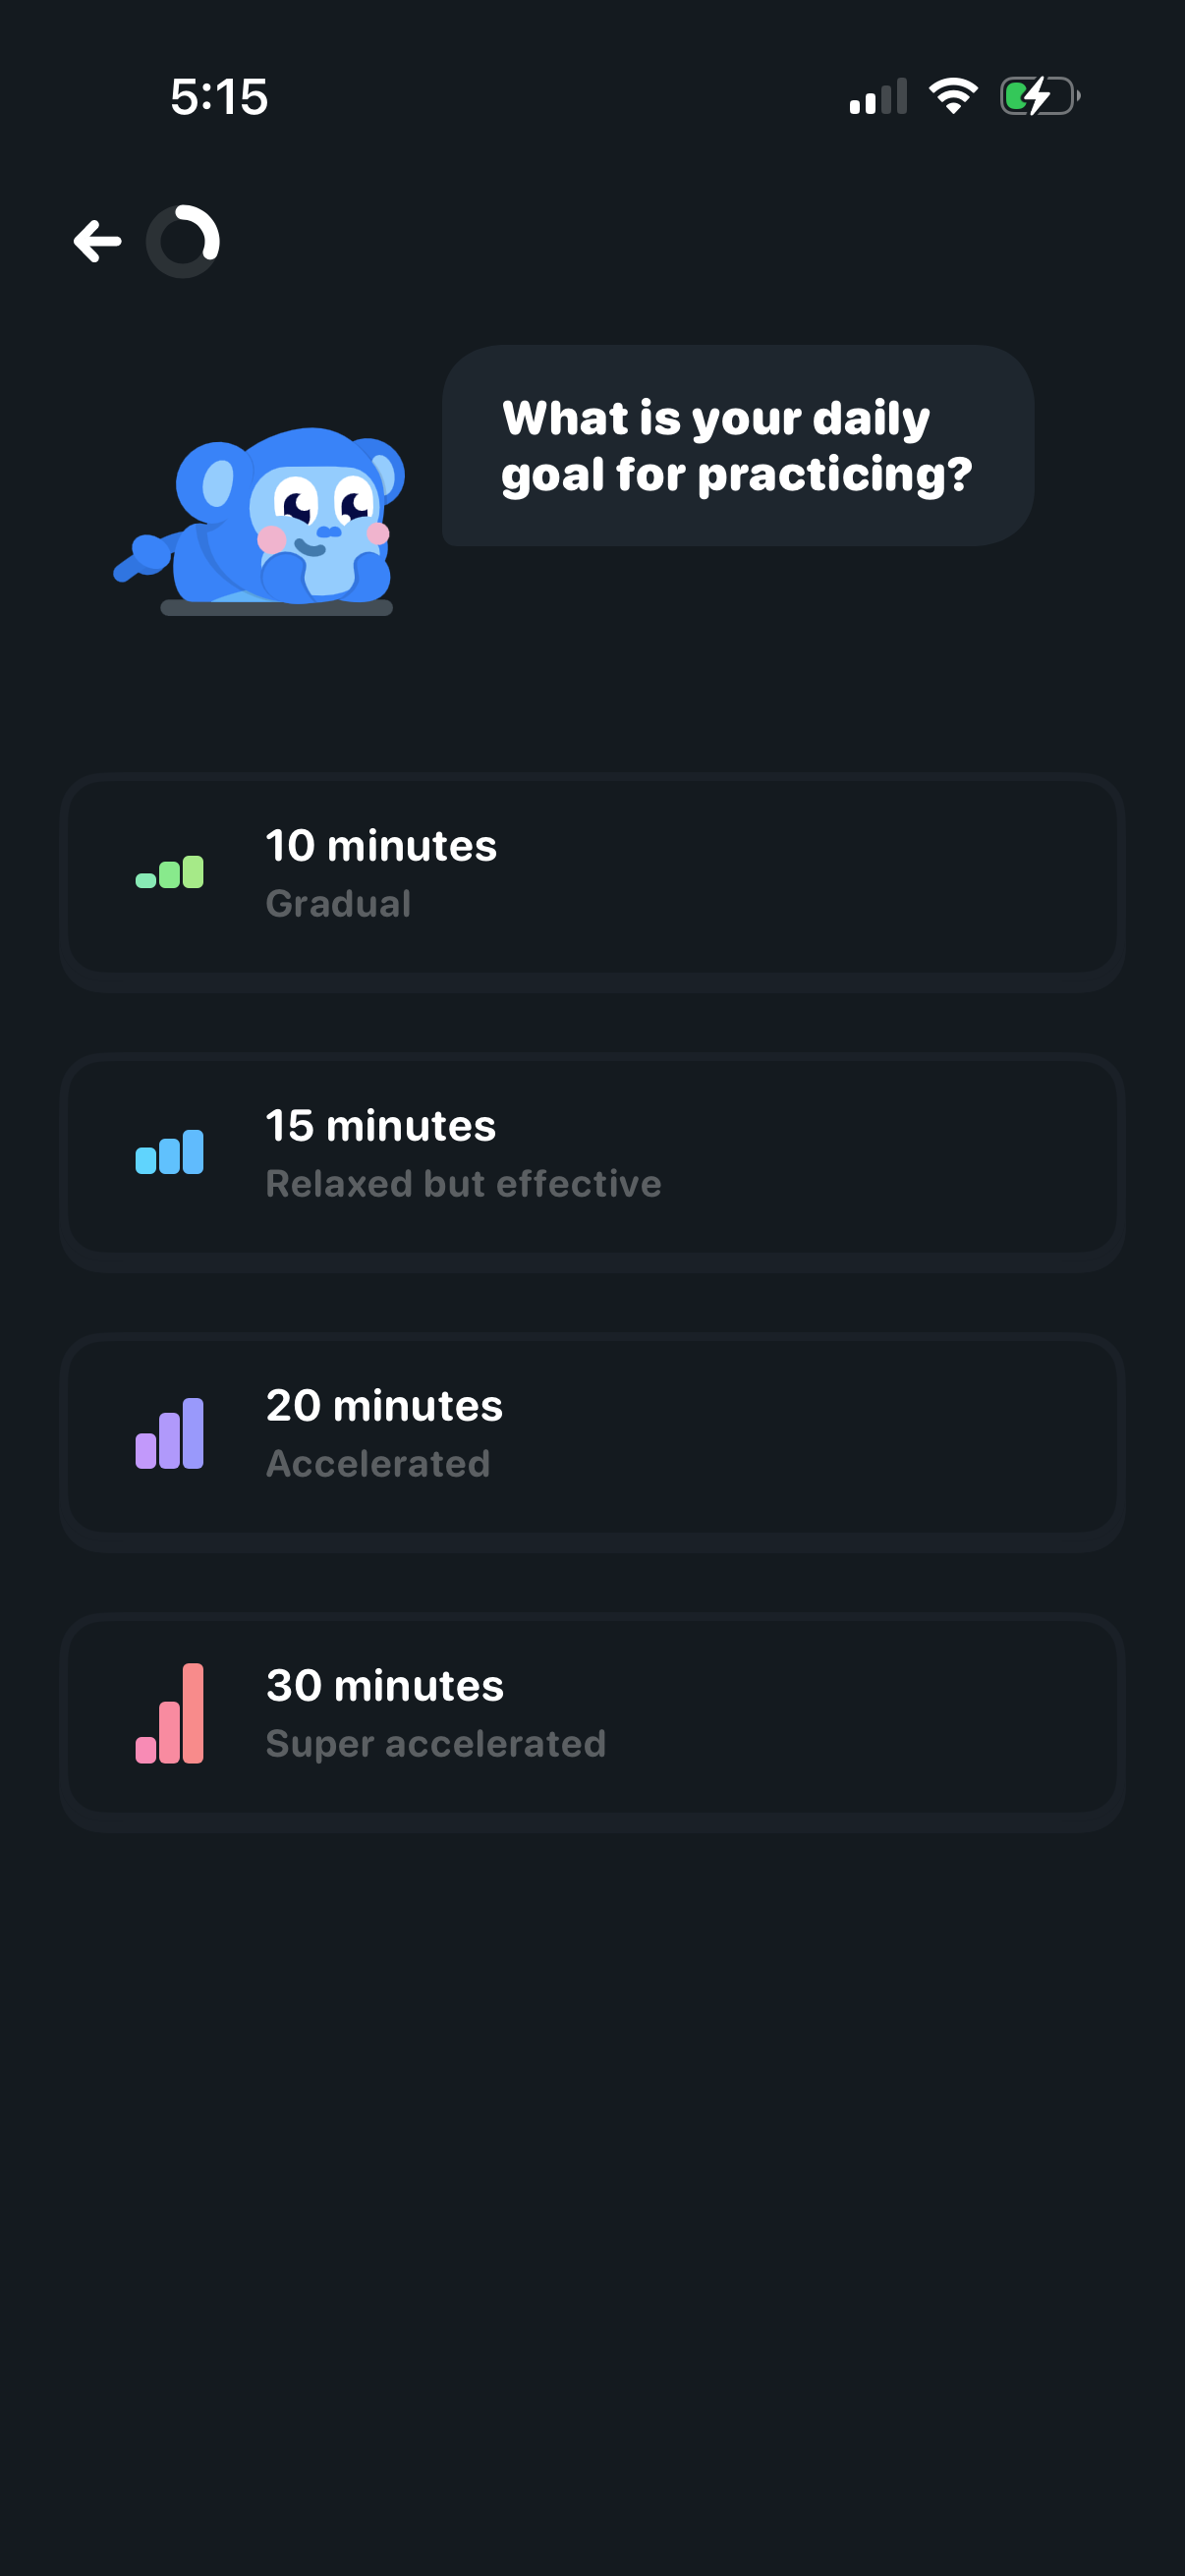Select the 10 minutes Gradual goal
This screenshot has height=2576, width=1185.
592,878
